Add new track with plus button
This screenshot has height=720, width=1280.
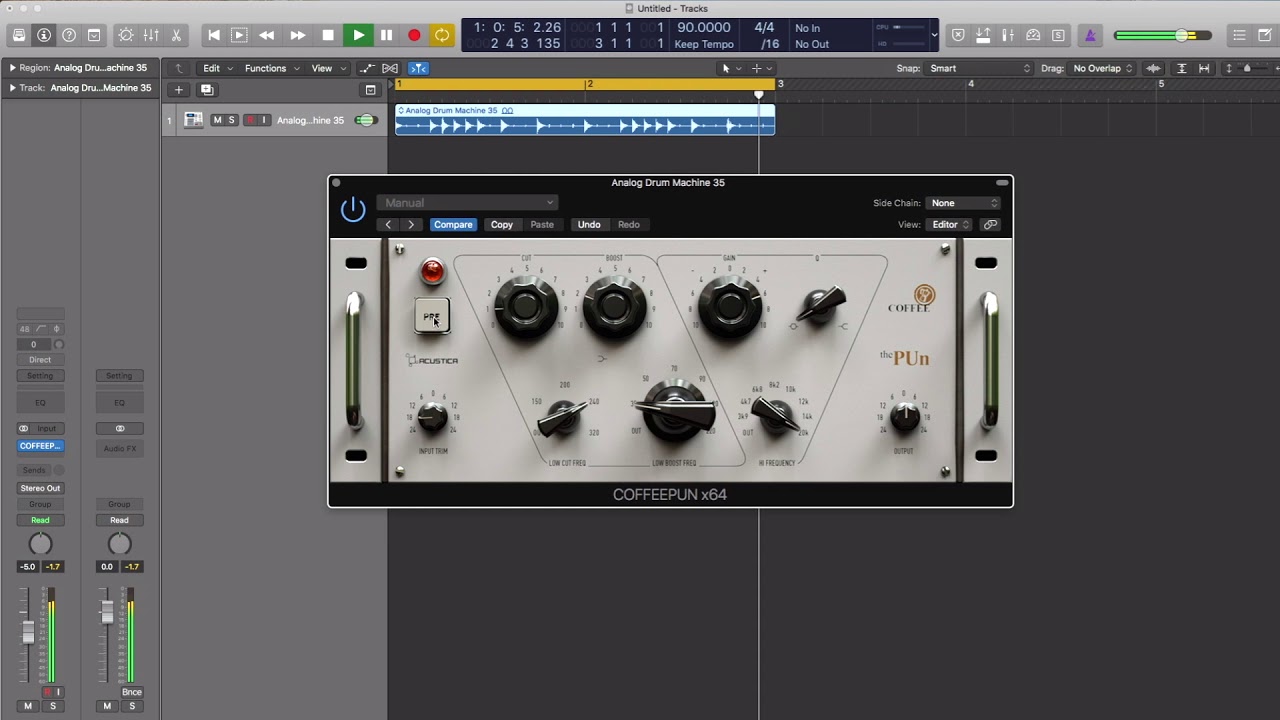coord(179,89)
